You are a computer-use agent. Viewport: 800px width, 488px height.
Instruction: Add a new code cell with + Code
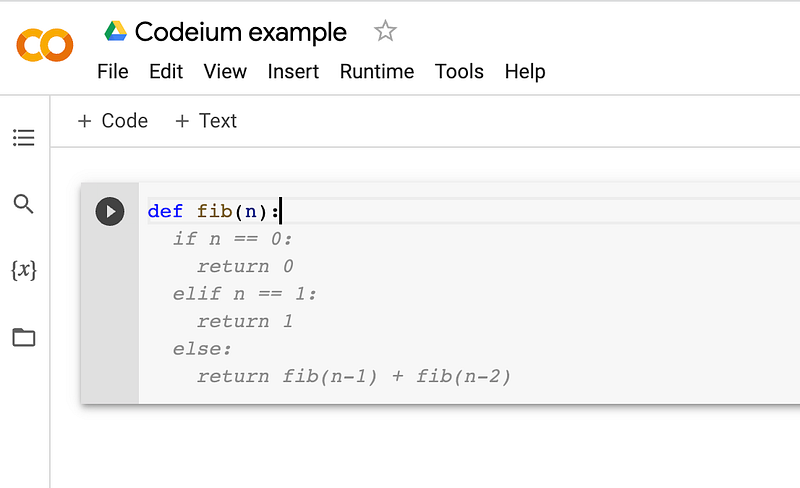(112, 121)
